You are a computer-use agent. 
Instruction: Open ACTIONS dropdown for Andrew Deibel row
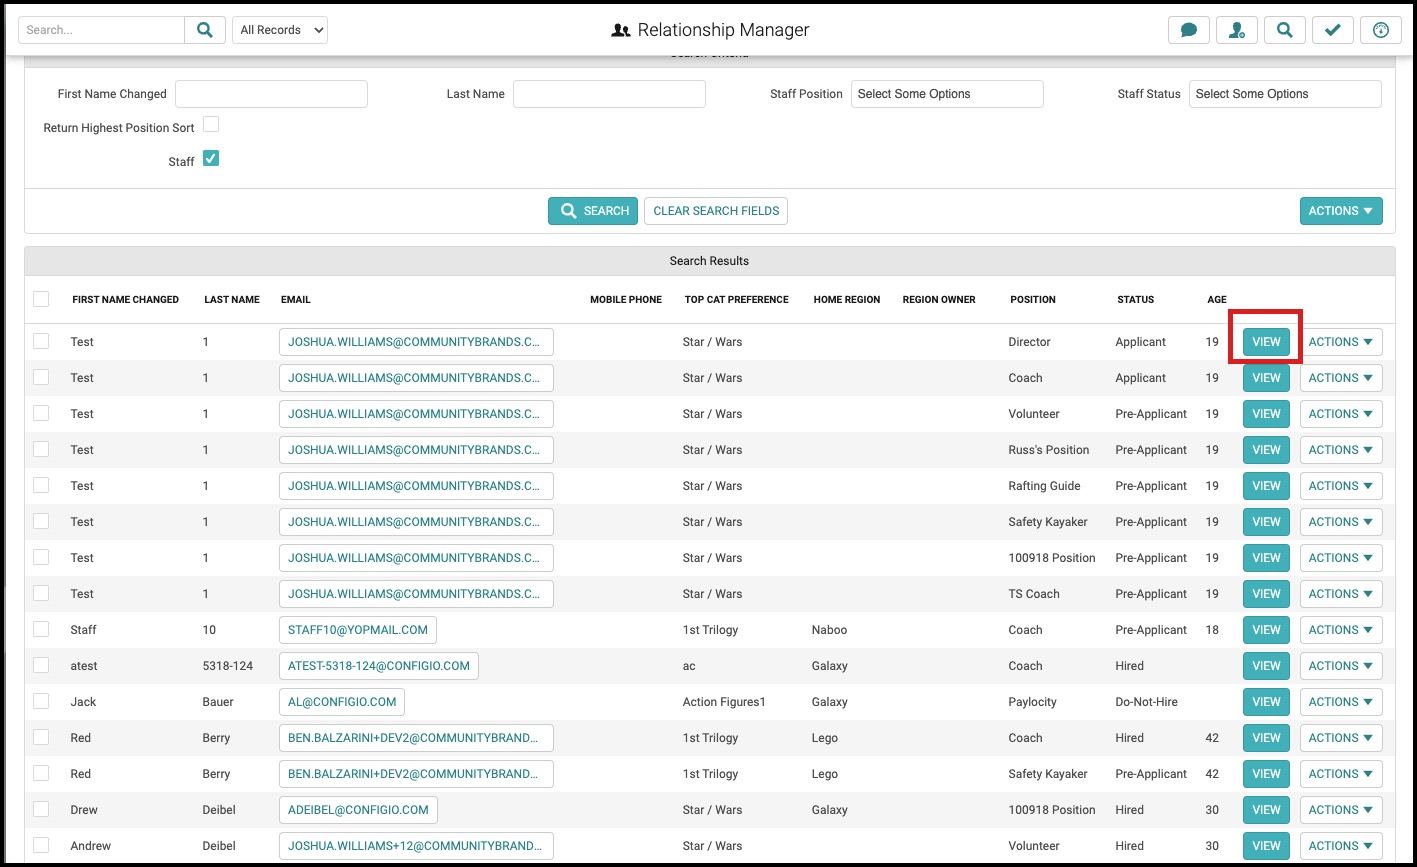point(1341,846)
